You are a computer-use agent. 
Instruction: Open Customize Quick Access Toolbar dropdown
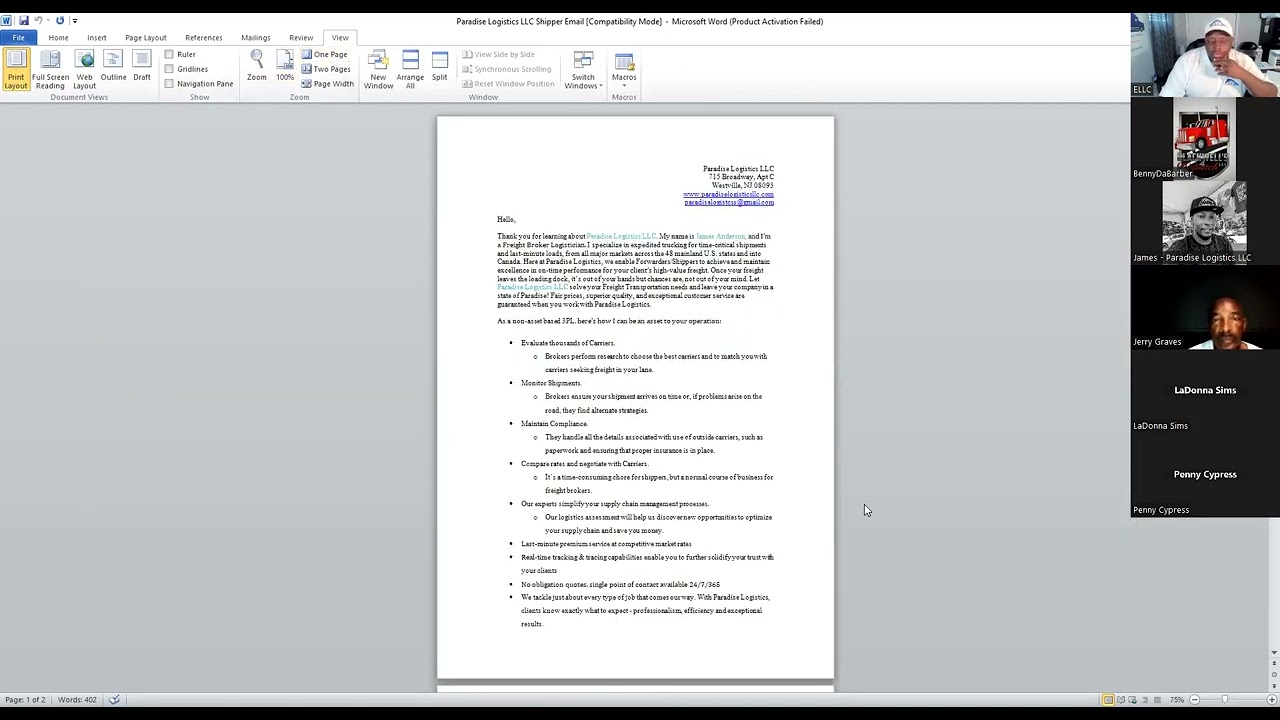click(75, 20)
